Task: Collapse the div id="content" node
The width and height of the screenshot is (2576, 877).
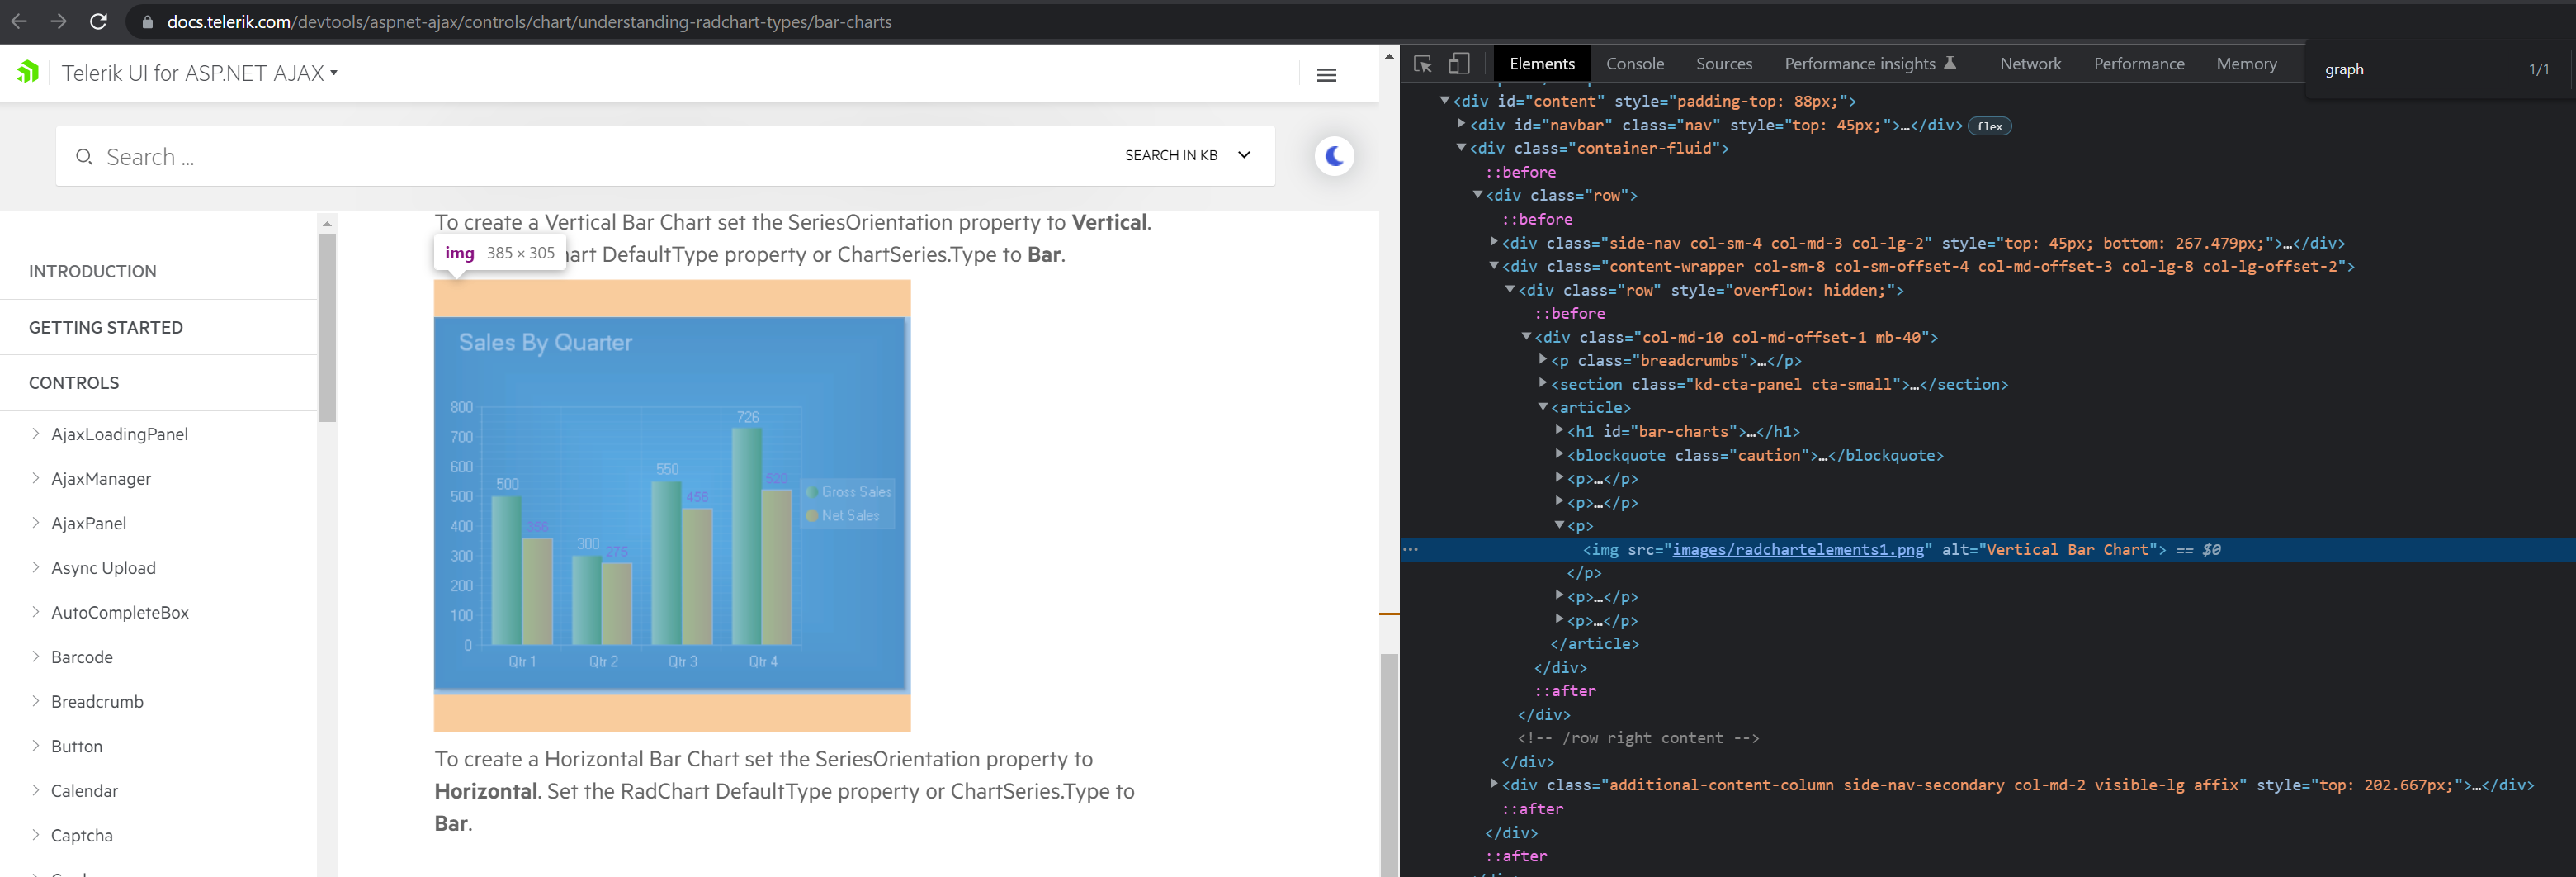Action: click(1444, 100)
